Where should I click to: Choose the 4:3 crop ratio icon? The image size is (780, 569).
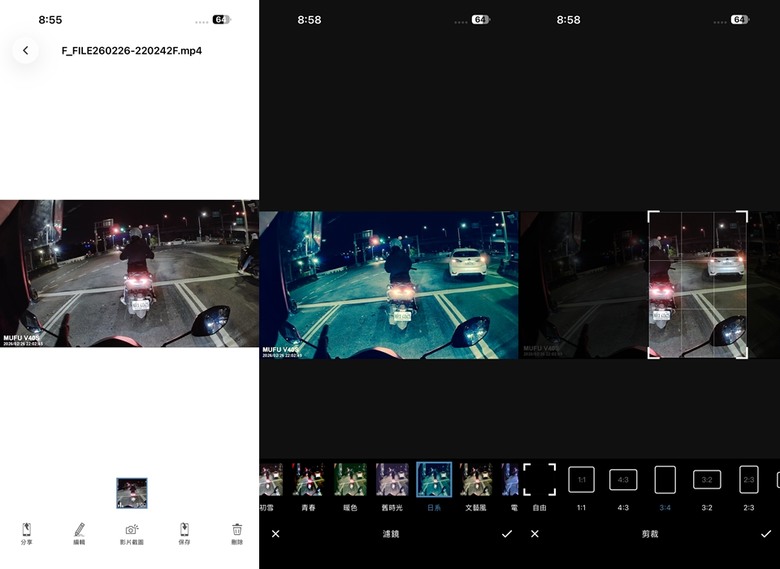(x=623, y=479)
